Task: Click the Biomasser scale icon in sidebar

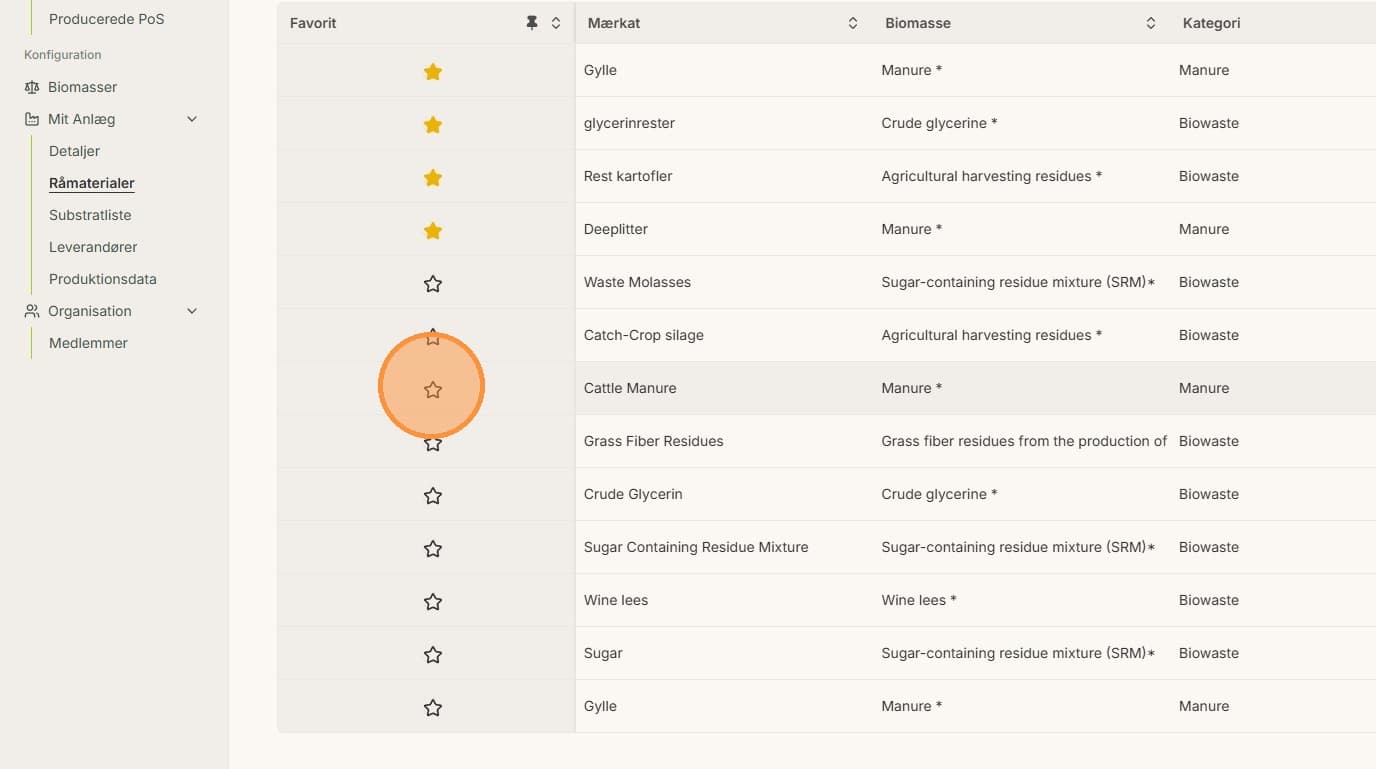Action: pos(32,87)
